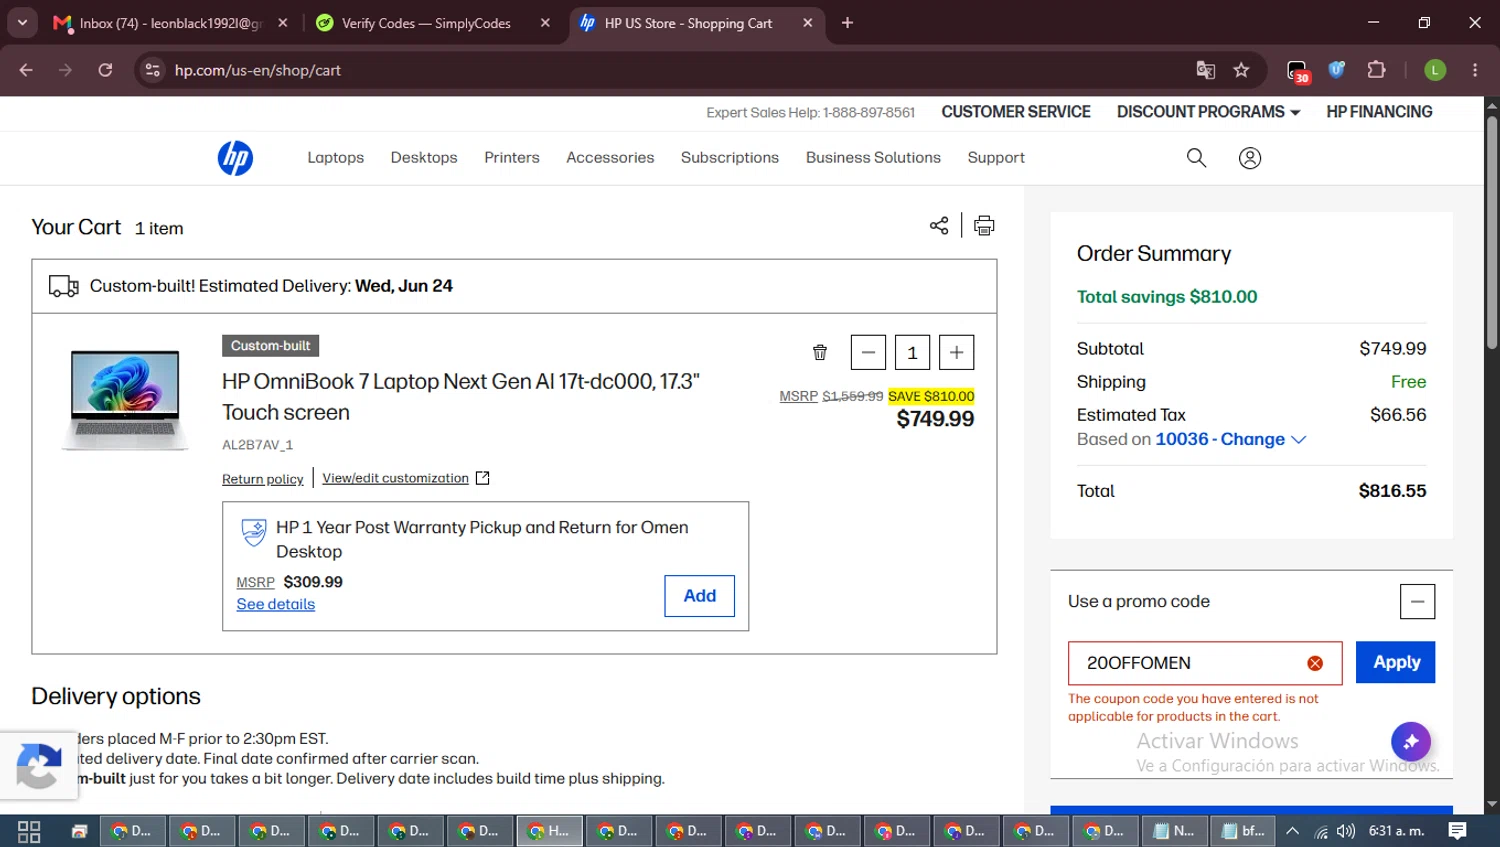Open Chrome three-dot menu
1500x847 pixels.
[x=1475, y=70]
